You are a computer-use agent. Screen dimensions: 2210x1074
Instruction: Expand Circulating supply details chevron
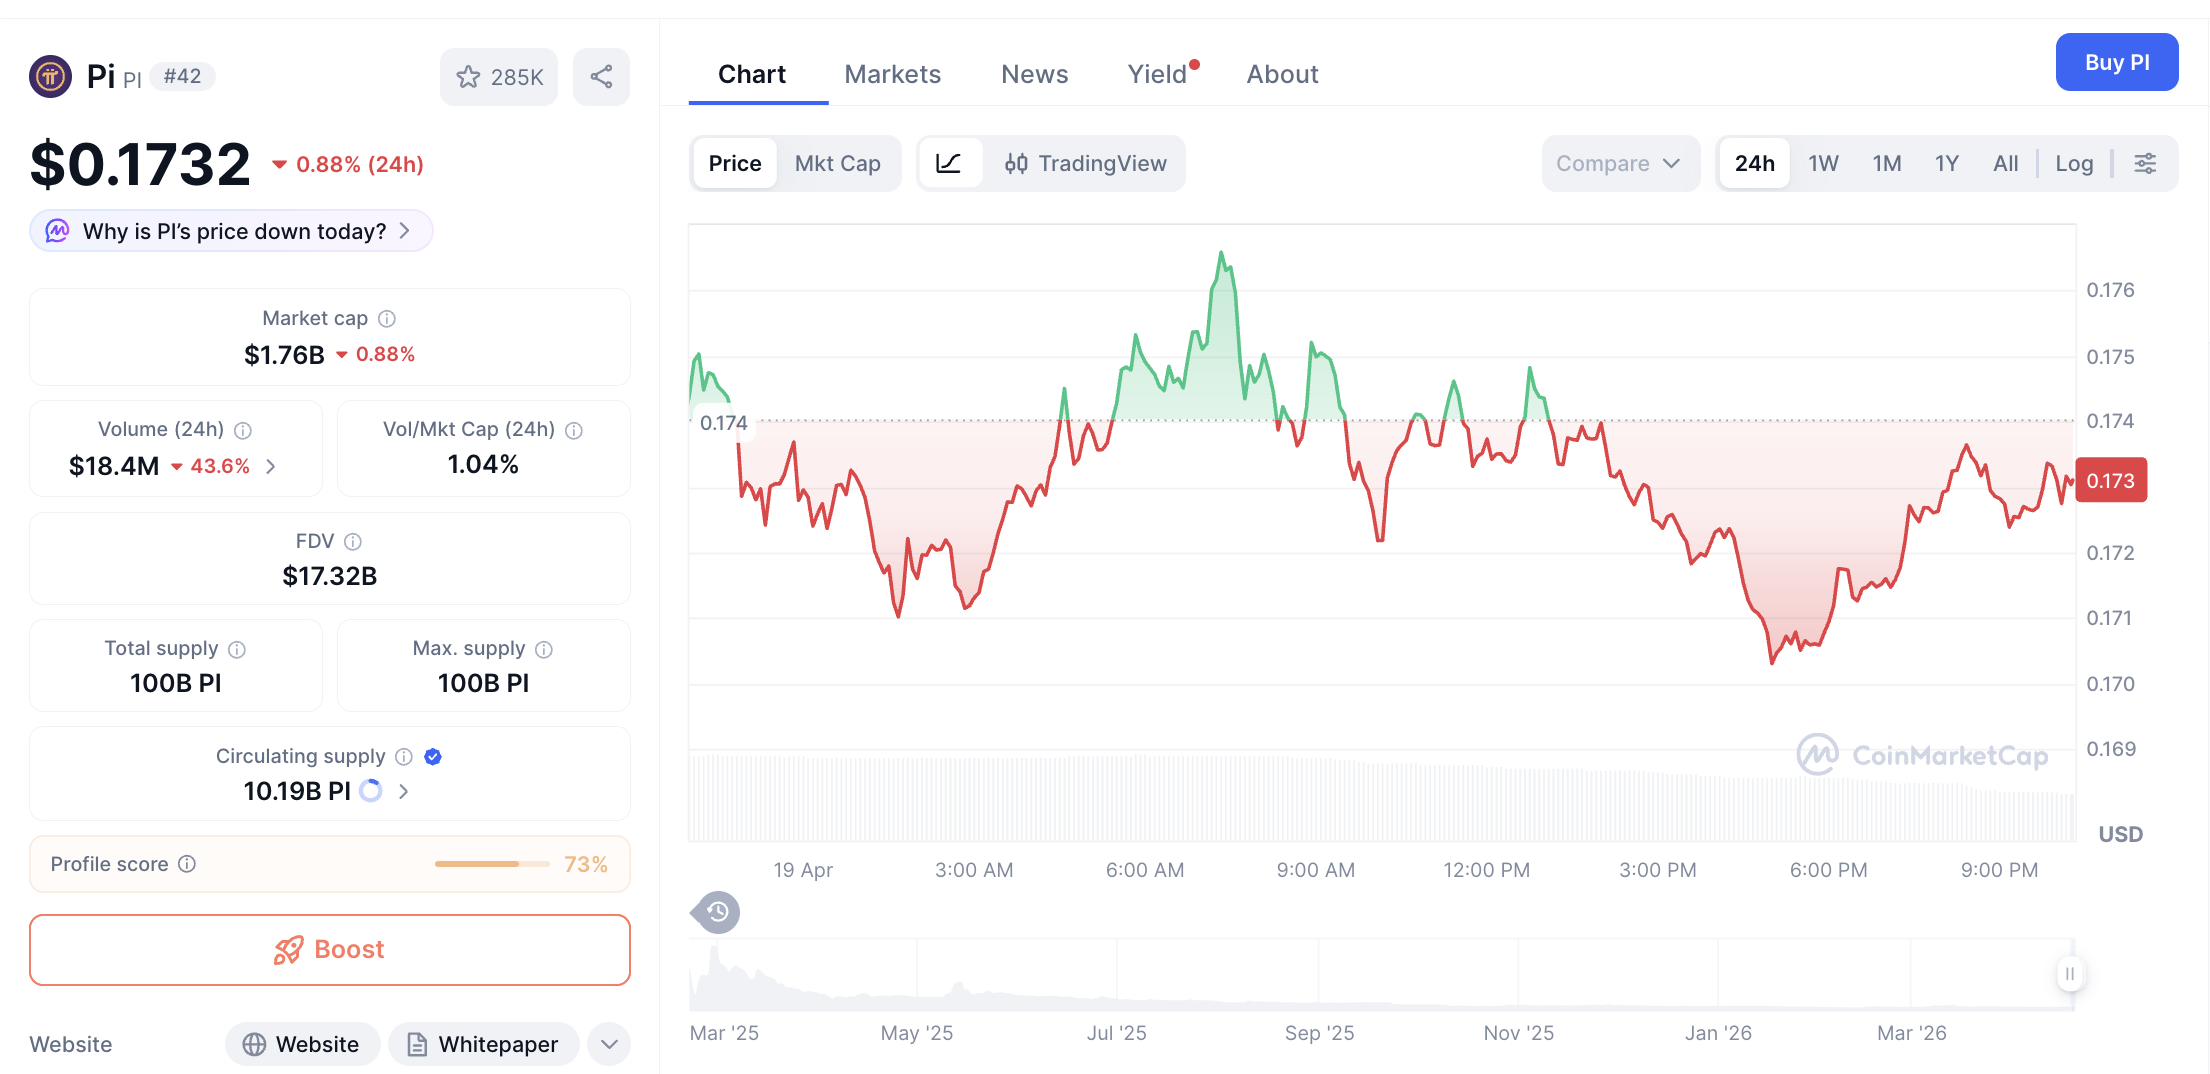point(403,791)
